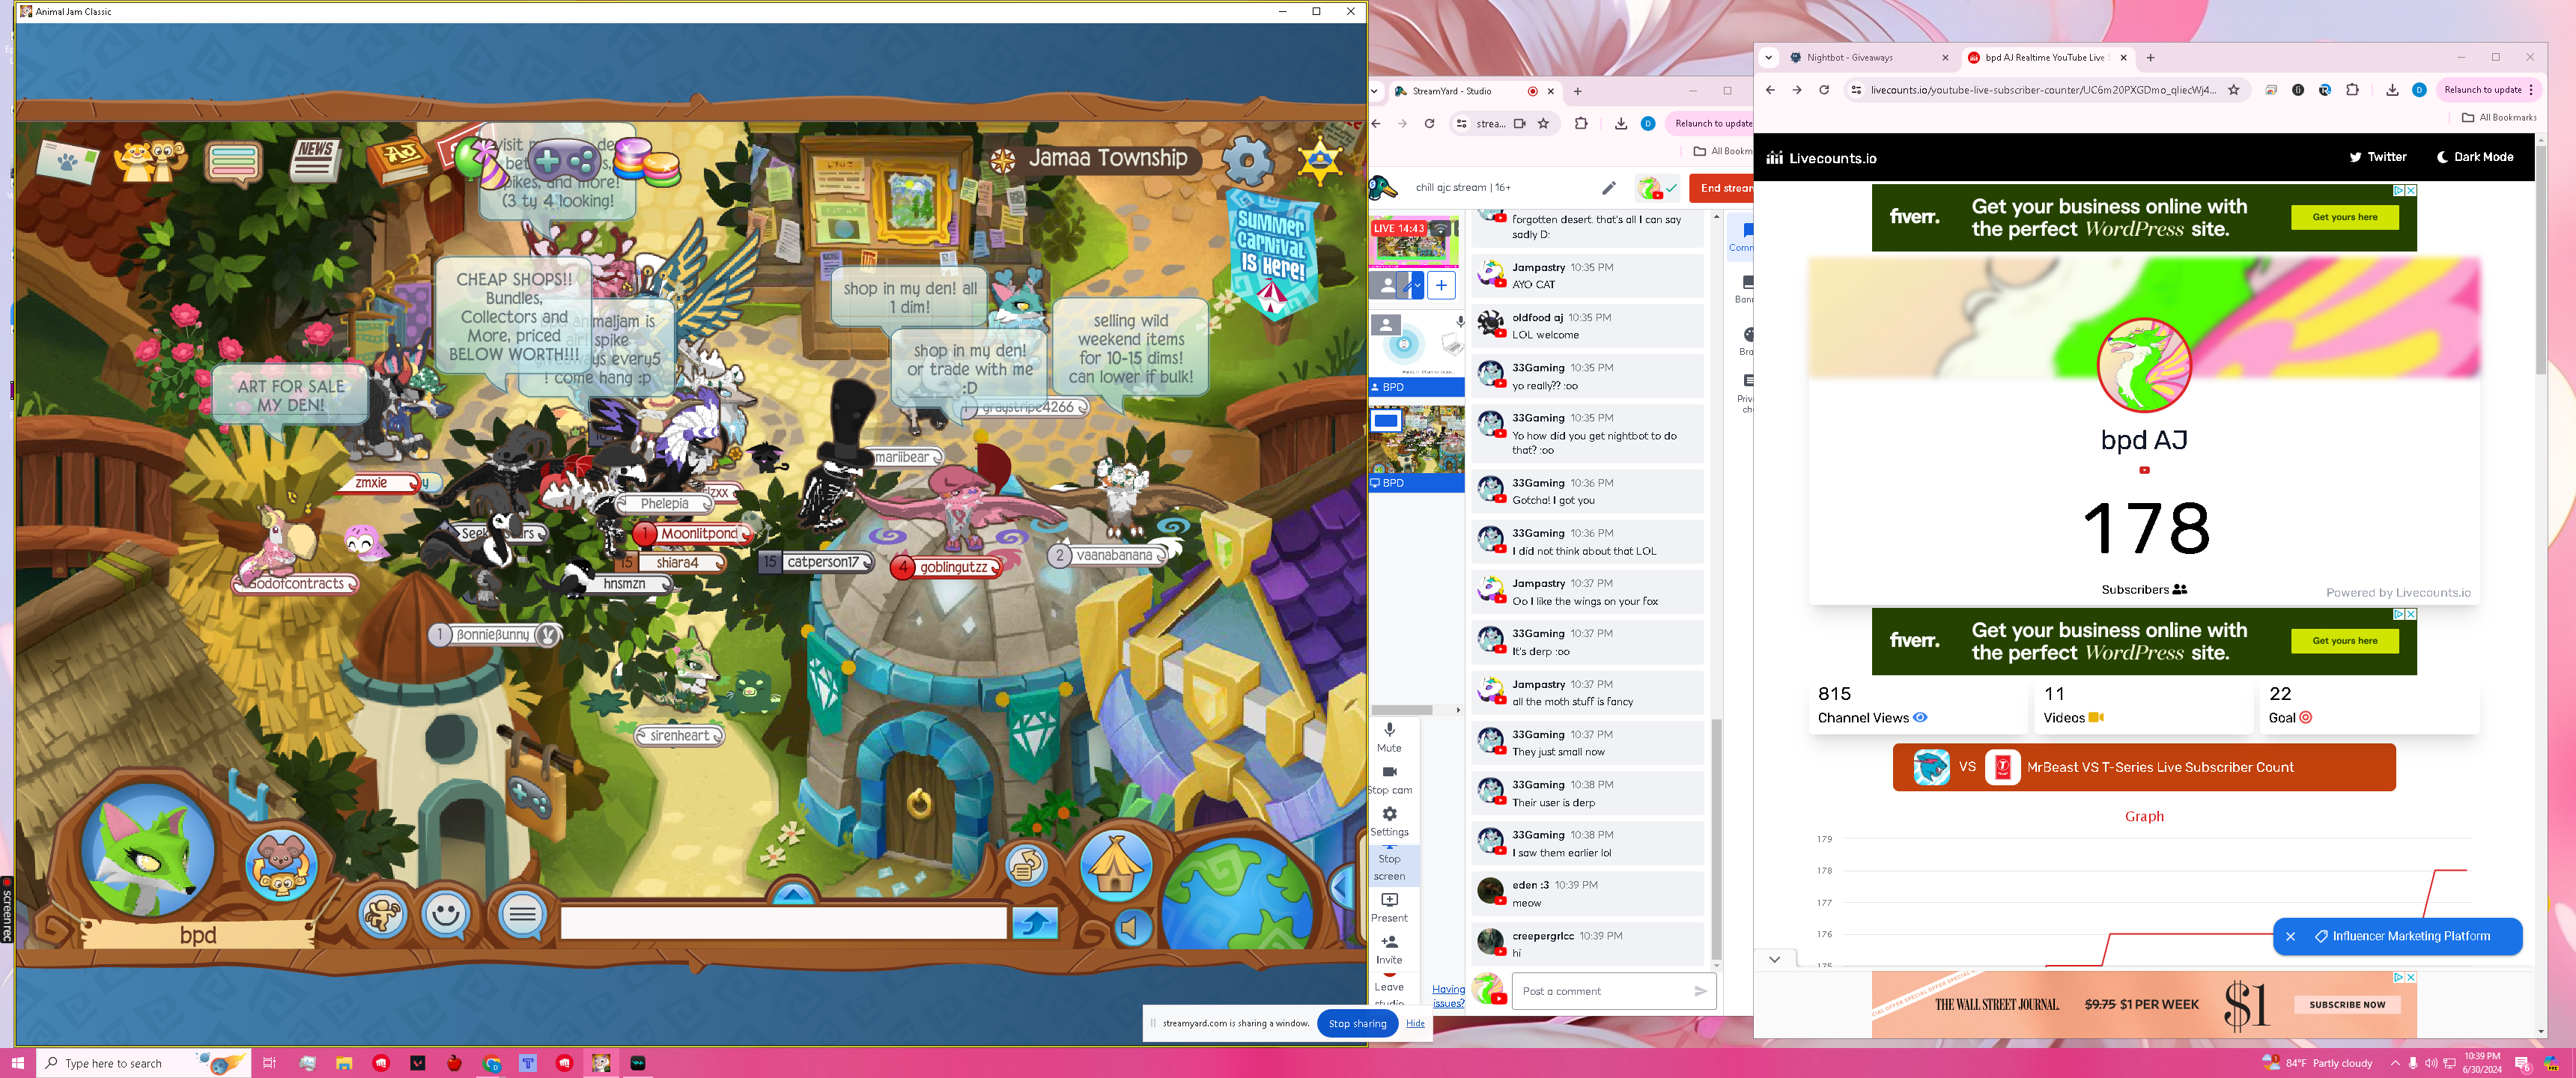
Task: Open the weather widget in the taskbar
Action: [x=2317, y=1063]
